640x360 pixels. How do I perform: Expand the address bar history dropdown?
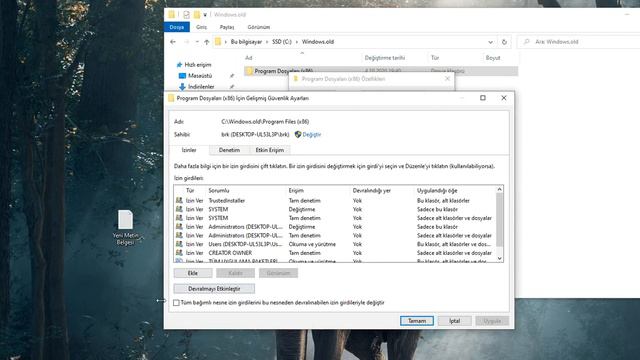click(x=490, y=42)
